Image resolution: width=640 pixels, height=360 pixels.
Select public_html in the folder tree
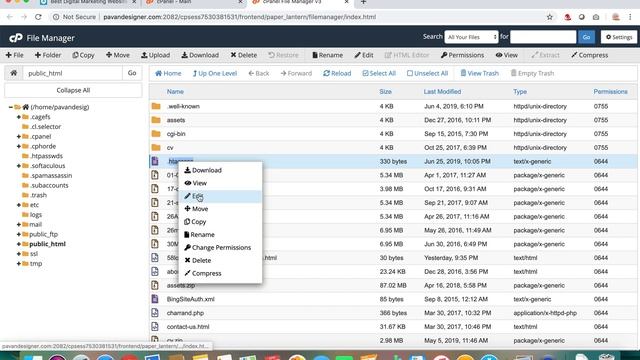pyautogui.click(x=47, y=244)
